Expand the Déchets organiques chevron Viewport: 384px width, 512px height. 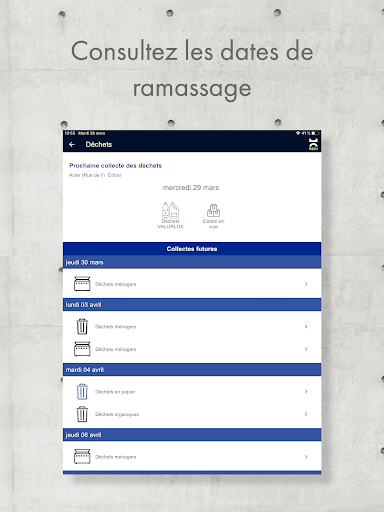pyautogui.click(x=306, y=414)
